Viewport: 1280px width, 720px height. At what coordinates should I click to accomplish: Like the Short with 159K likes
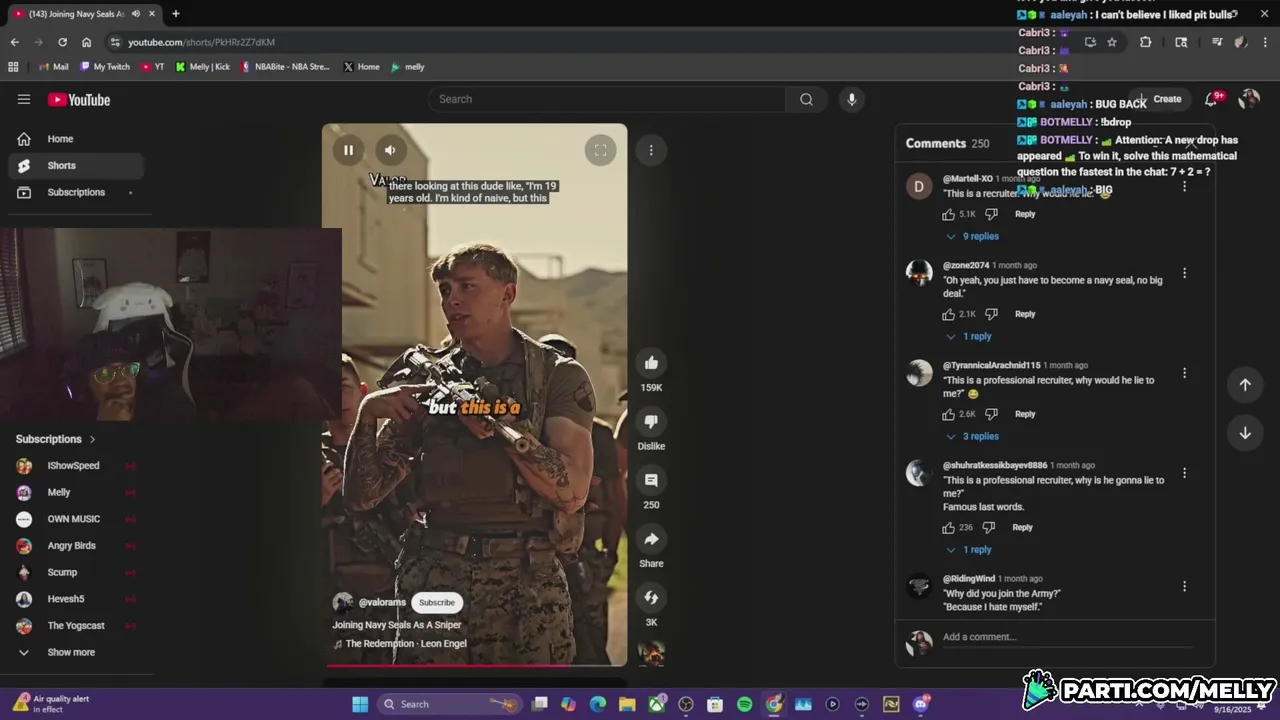pyautogui.click(x=651, y=363)
